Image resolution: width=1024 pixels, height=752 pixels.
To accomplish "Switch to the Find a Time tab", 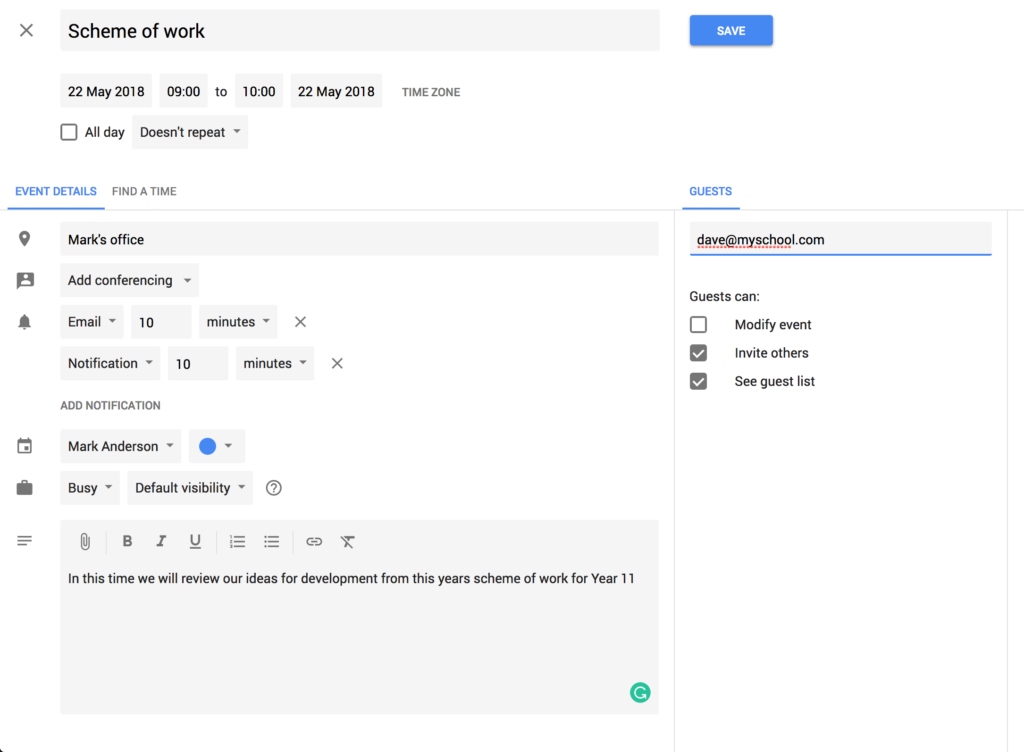I will [x=144, y=191].
